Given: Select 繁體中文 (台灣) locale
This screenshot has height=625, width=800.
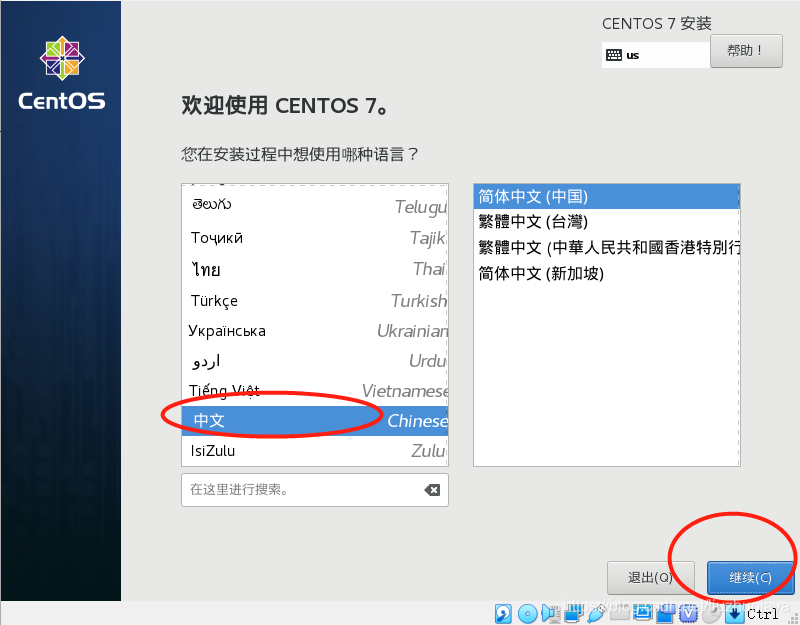Looking at the screenshot, I should pos(607,222).
